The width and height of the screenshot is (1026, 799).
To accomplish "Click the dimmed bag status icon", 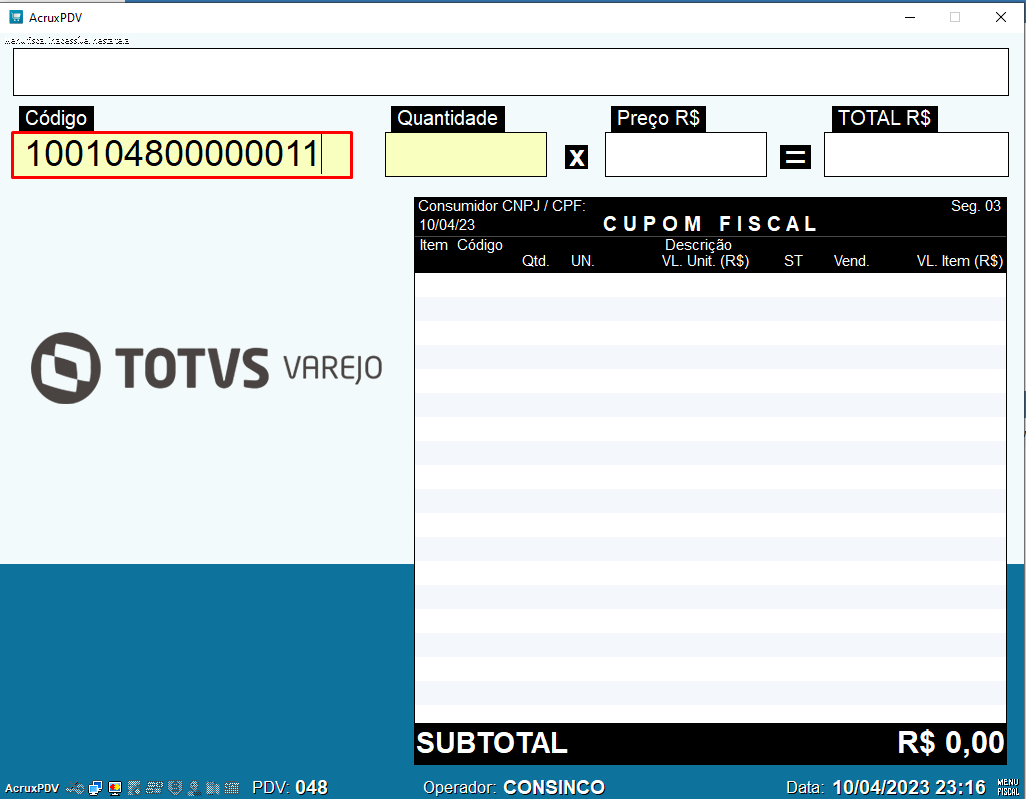I will tap(213, 788).
